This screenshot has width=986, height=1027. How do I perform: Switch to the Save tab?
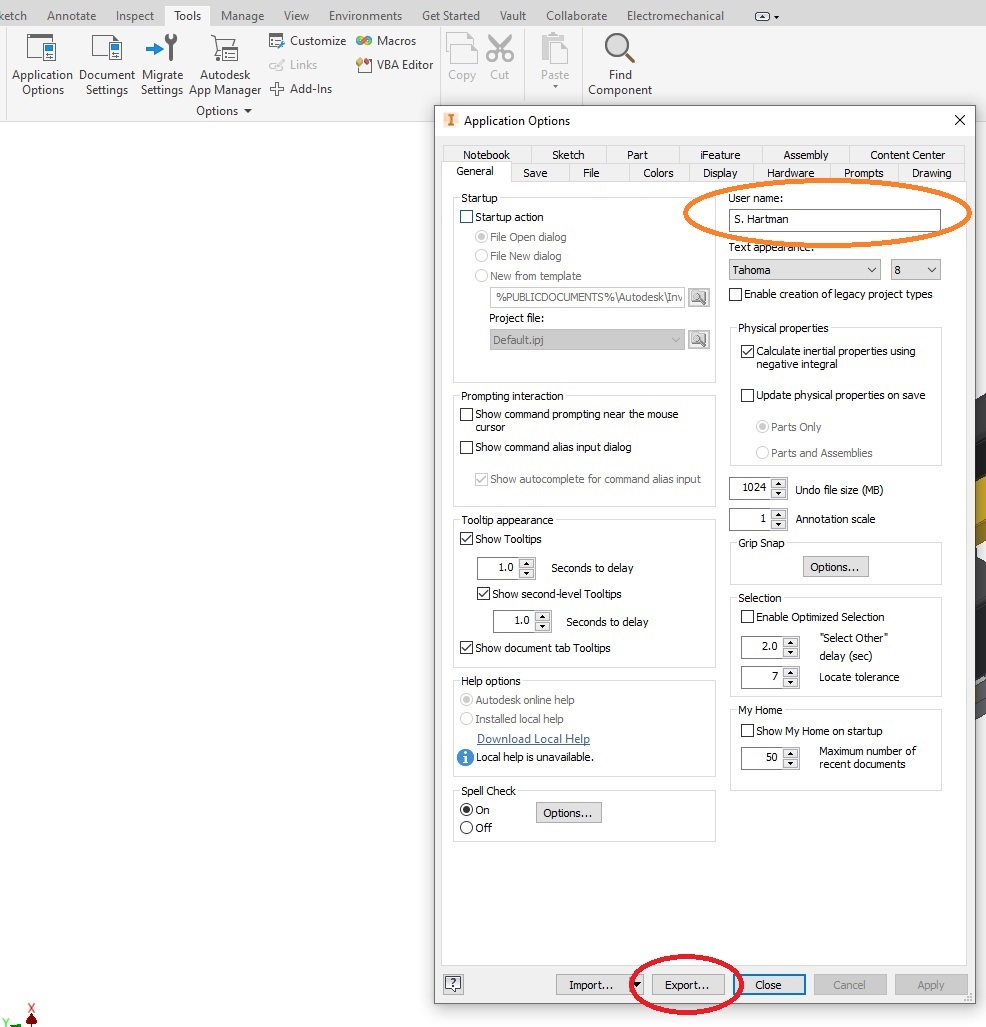pyautogui.click(x=535, y=173)
